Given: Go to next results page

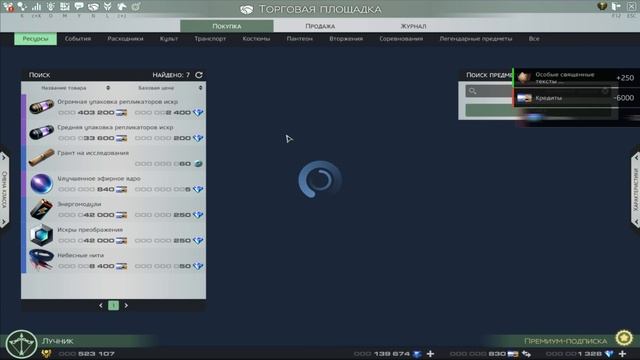Looking at the screenshot, I should point(126,305).
